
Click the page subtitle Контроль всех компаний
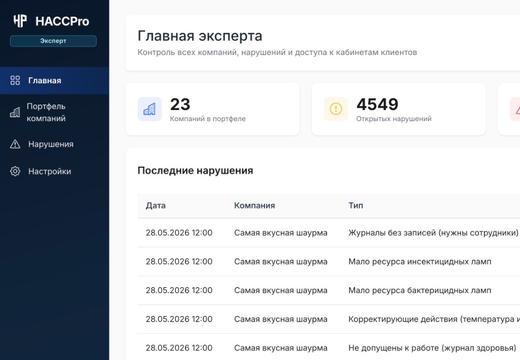click(277, 52)
